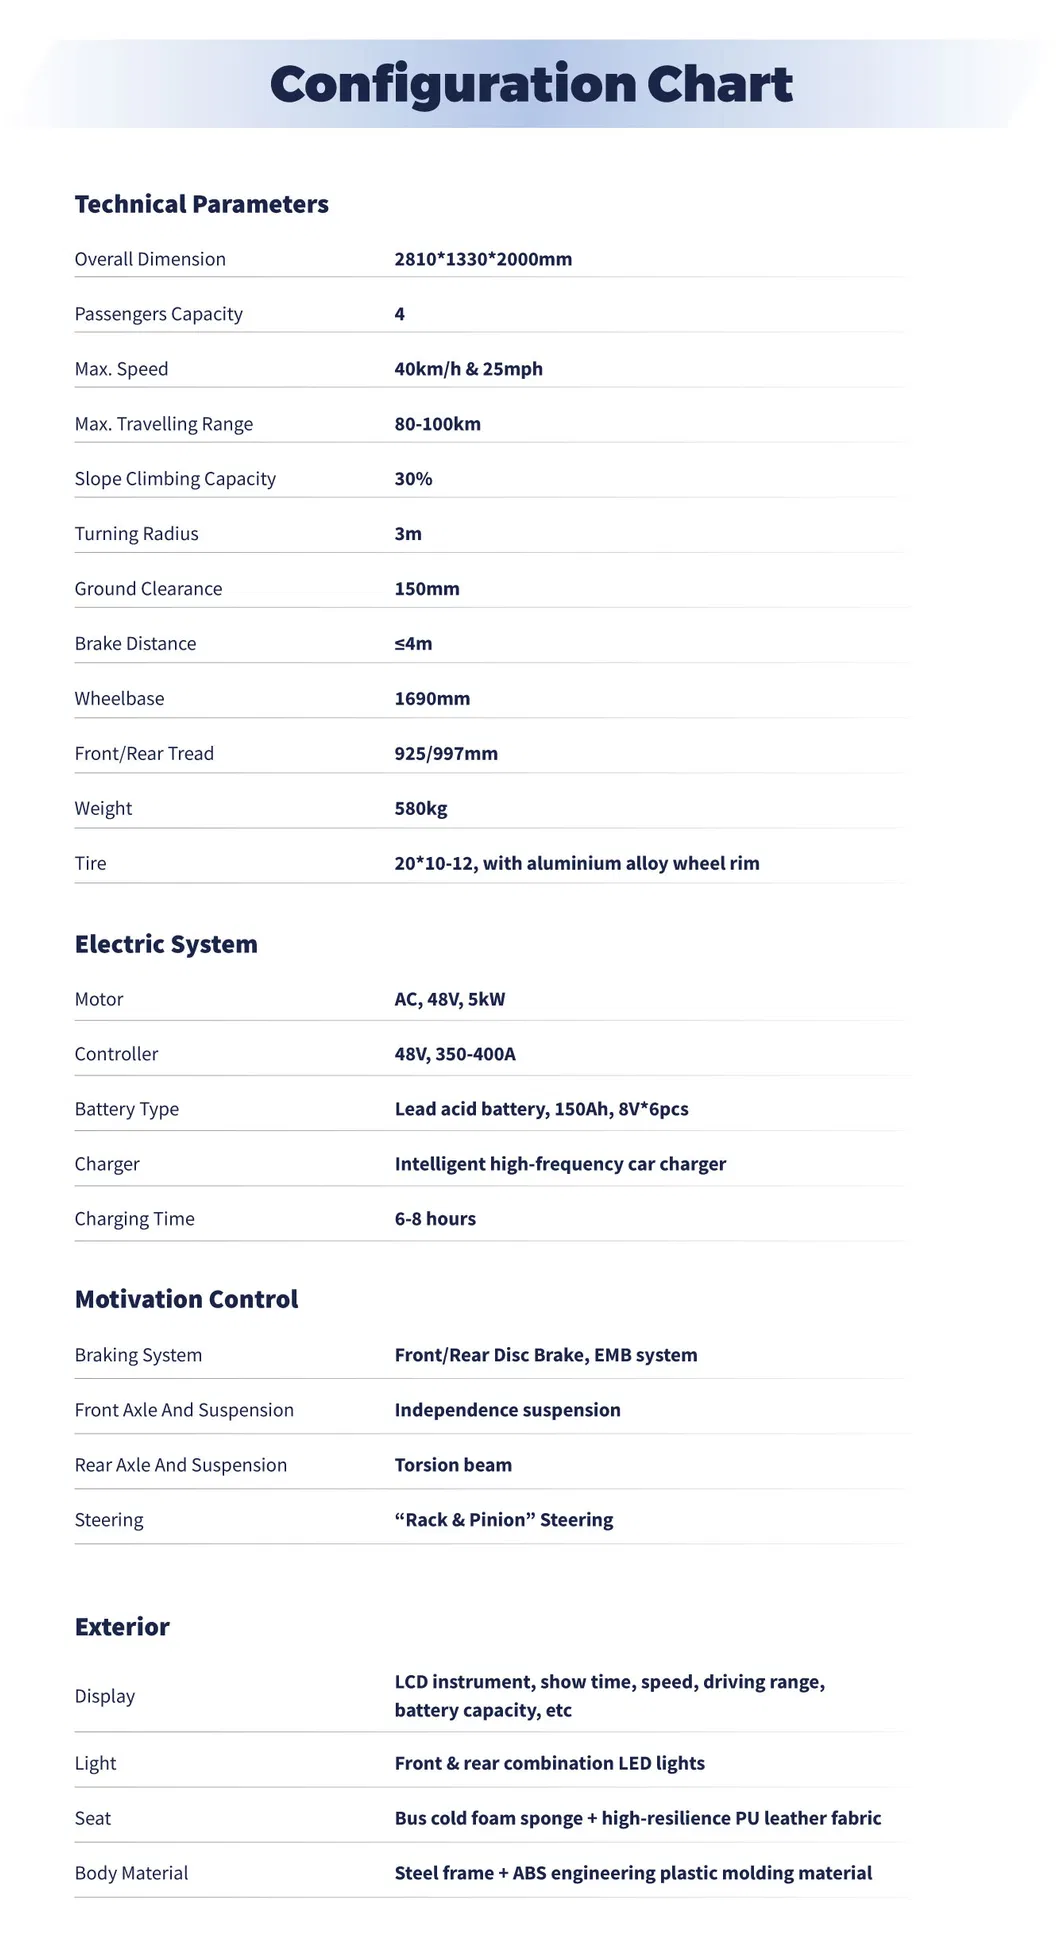
Task: Click the Battery Type description
Action: point(541,1109)
